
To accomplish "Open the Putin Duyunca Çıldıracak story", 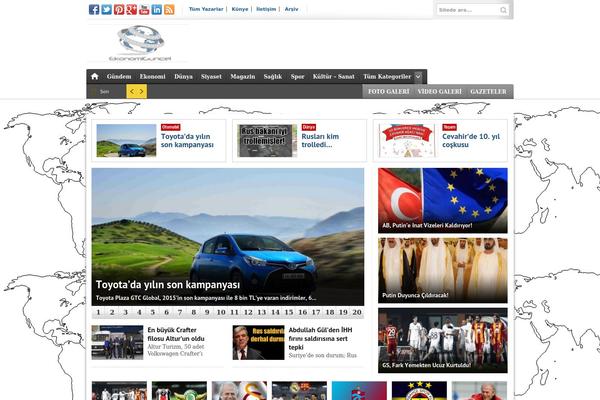I will pos(443,270).
